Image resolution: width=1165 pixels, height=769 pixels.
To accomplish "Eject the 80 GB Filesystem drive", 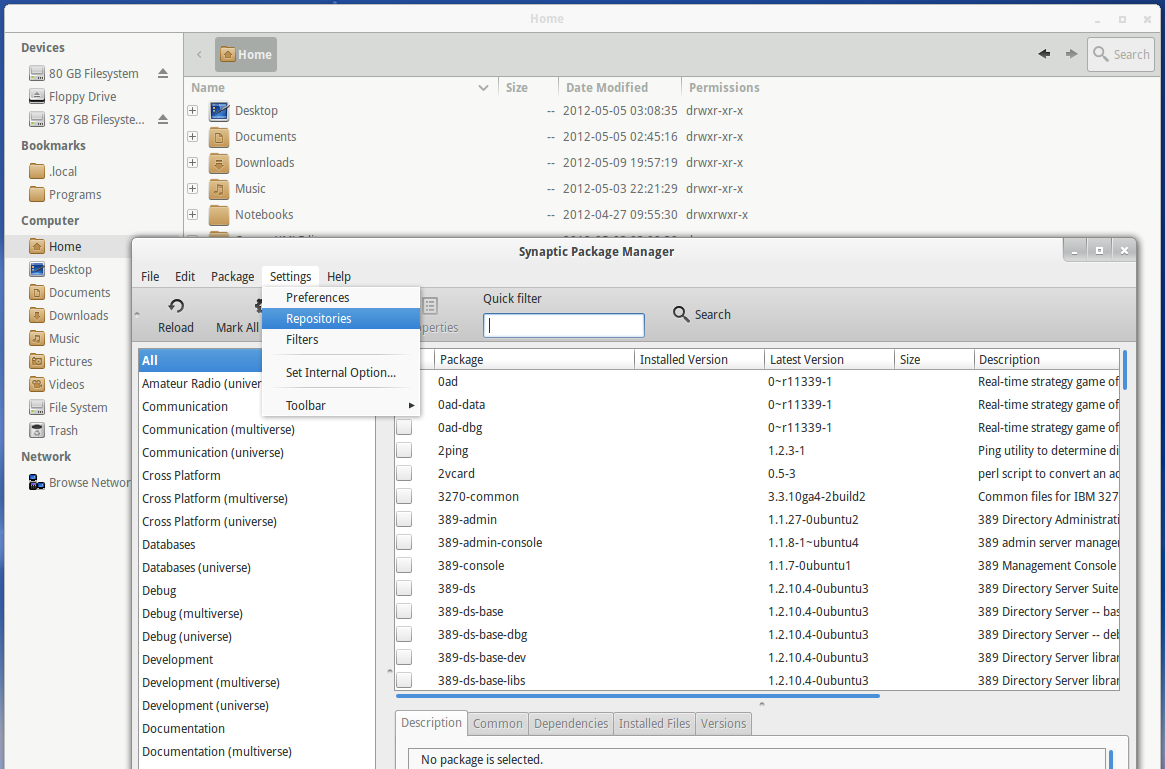I will point(163,73).
